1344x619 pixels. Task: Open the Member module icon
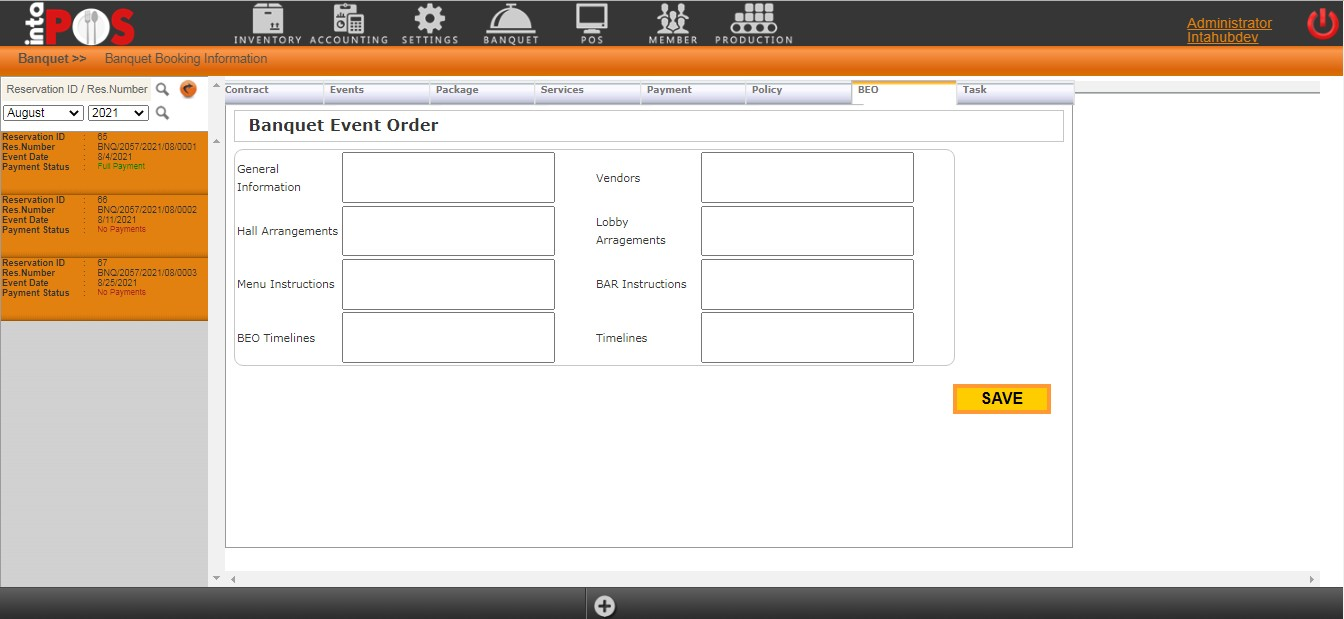pos(673,20)
